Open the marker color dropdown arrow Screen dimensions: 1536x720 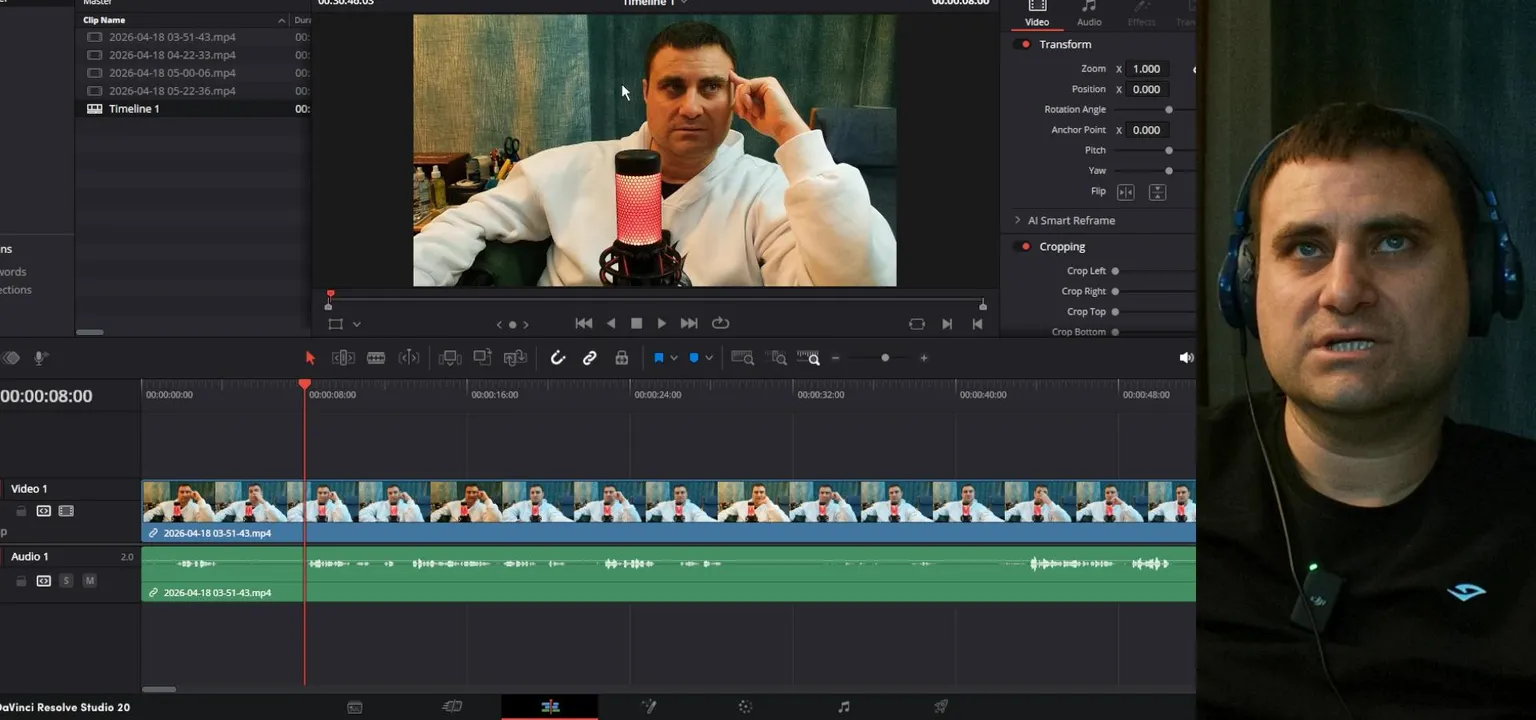pyautogui.click(x=709, y=358)
